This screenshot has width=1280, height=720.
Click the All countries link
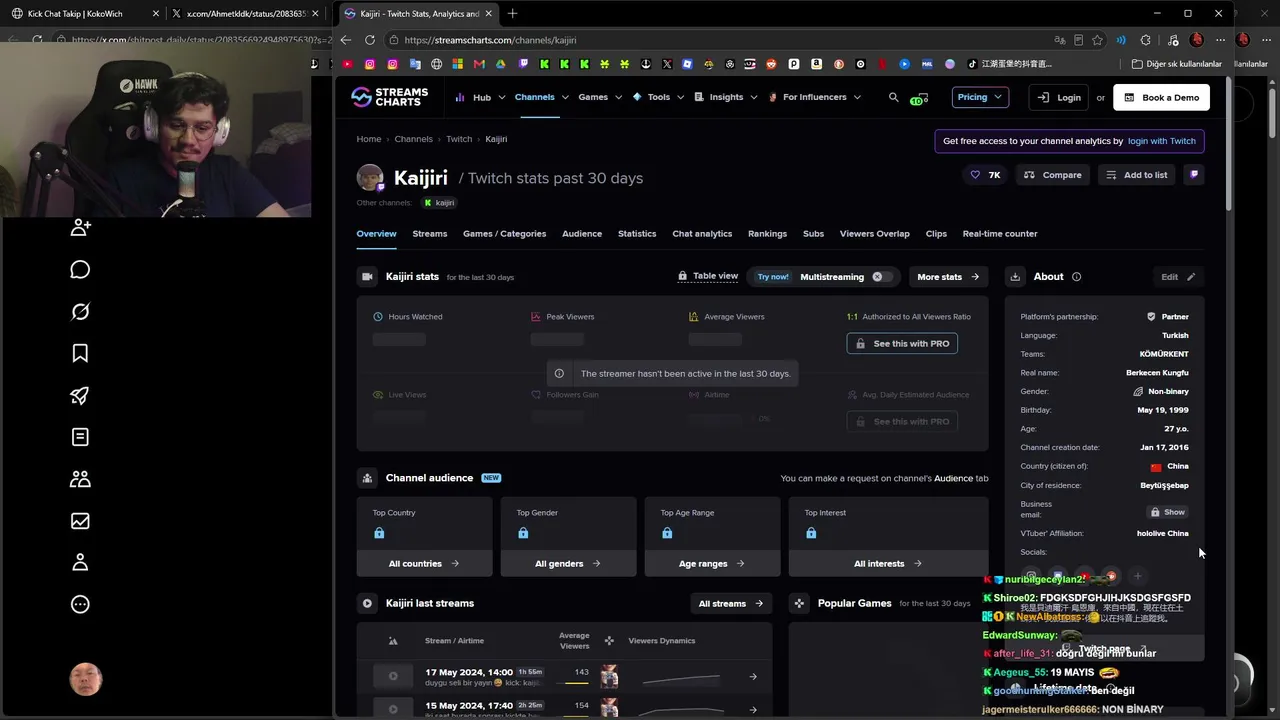click(424, 564)
